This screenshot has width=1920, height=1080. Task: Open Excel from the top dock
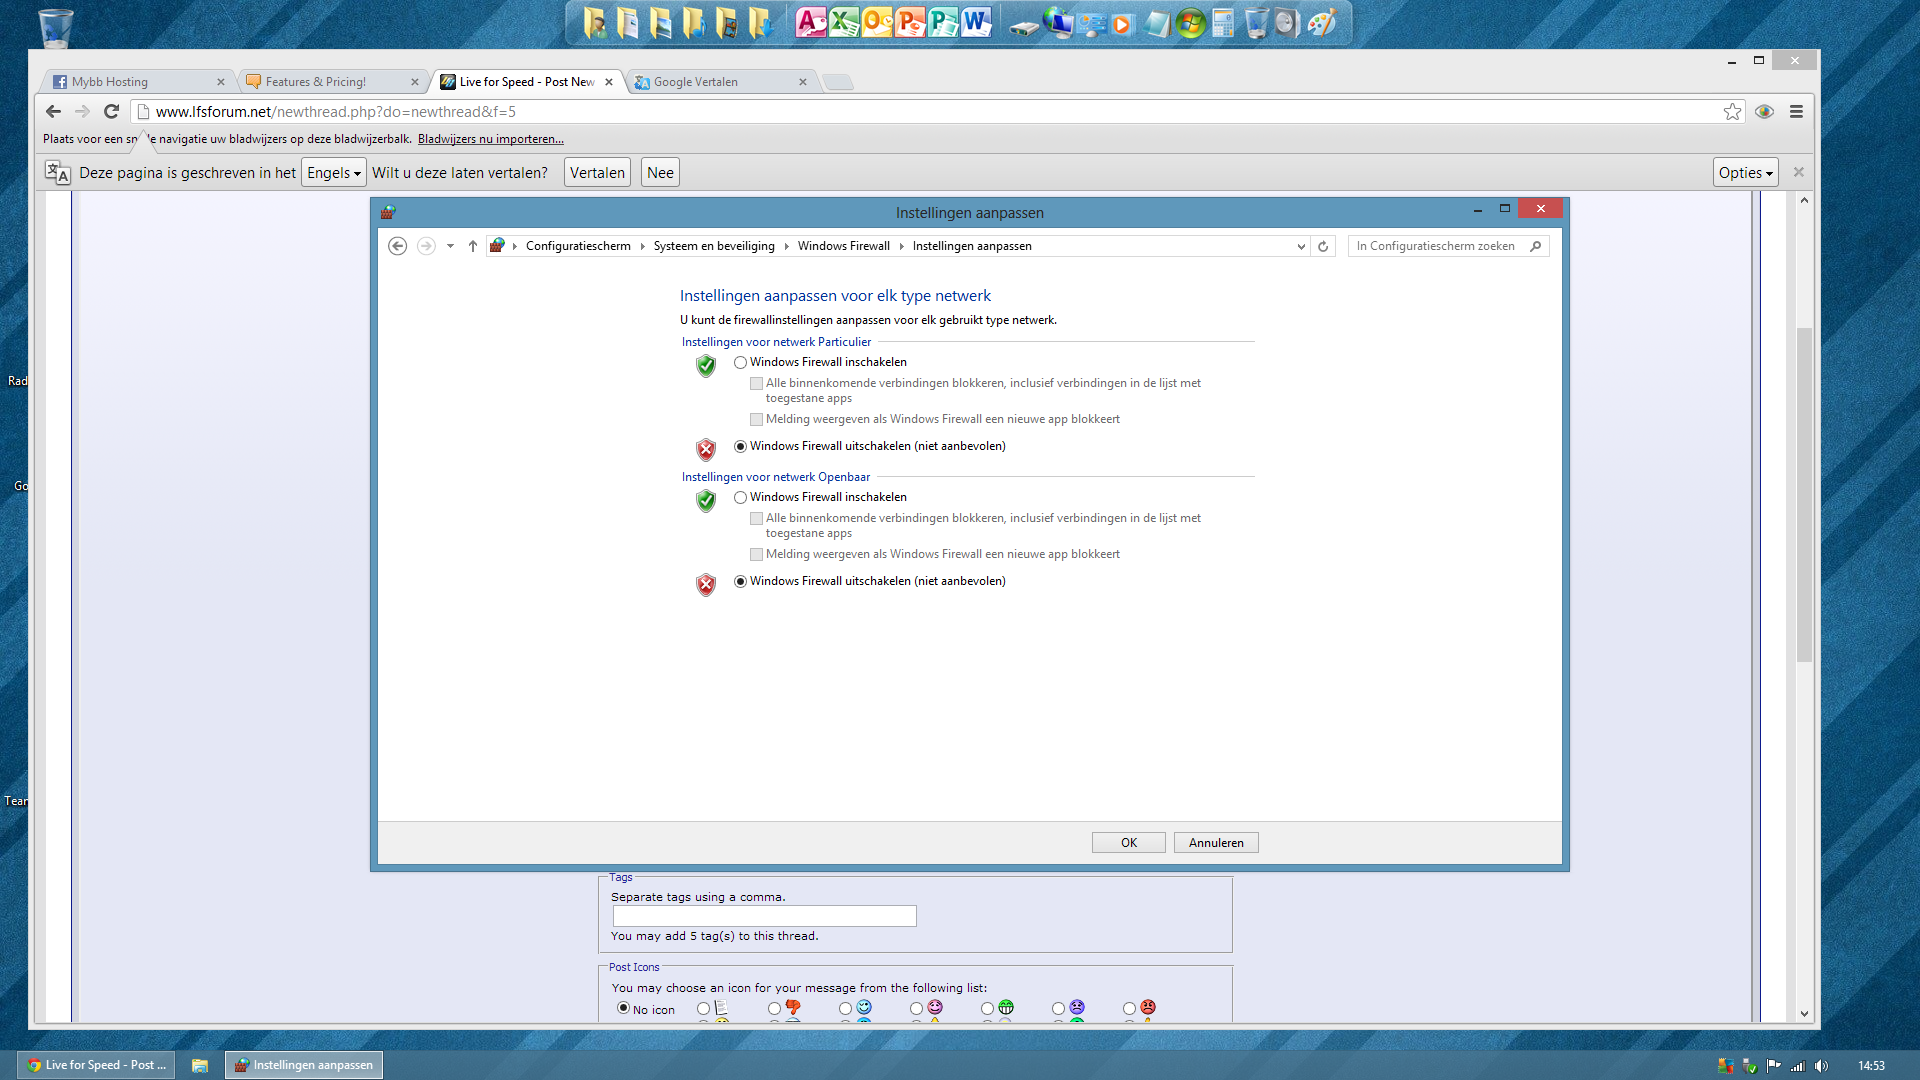tap(843, 22)
